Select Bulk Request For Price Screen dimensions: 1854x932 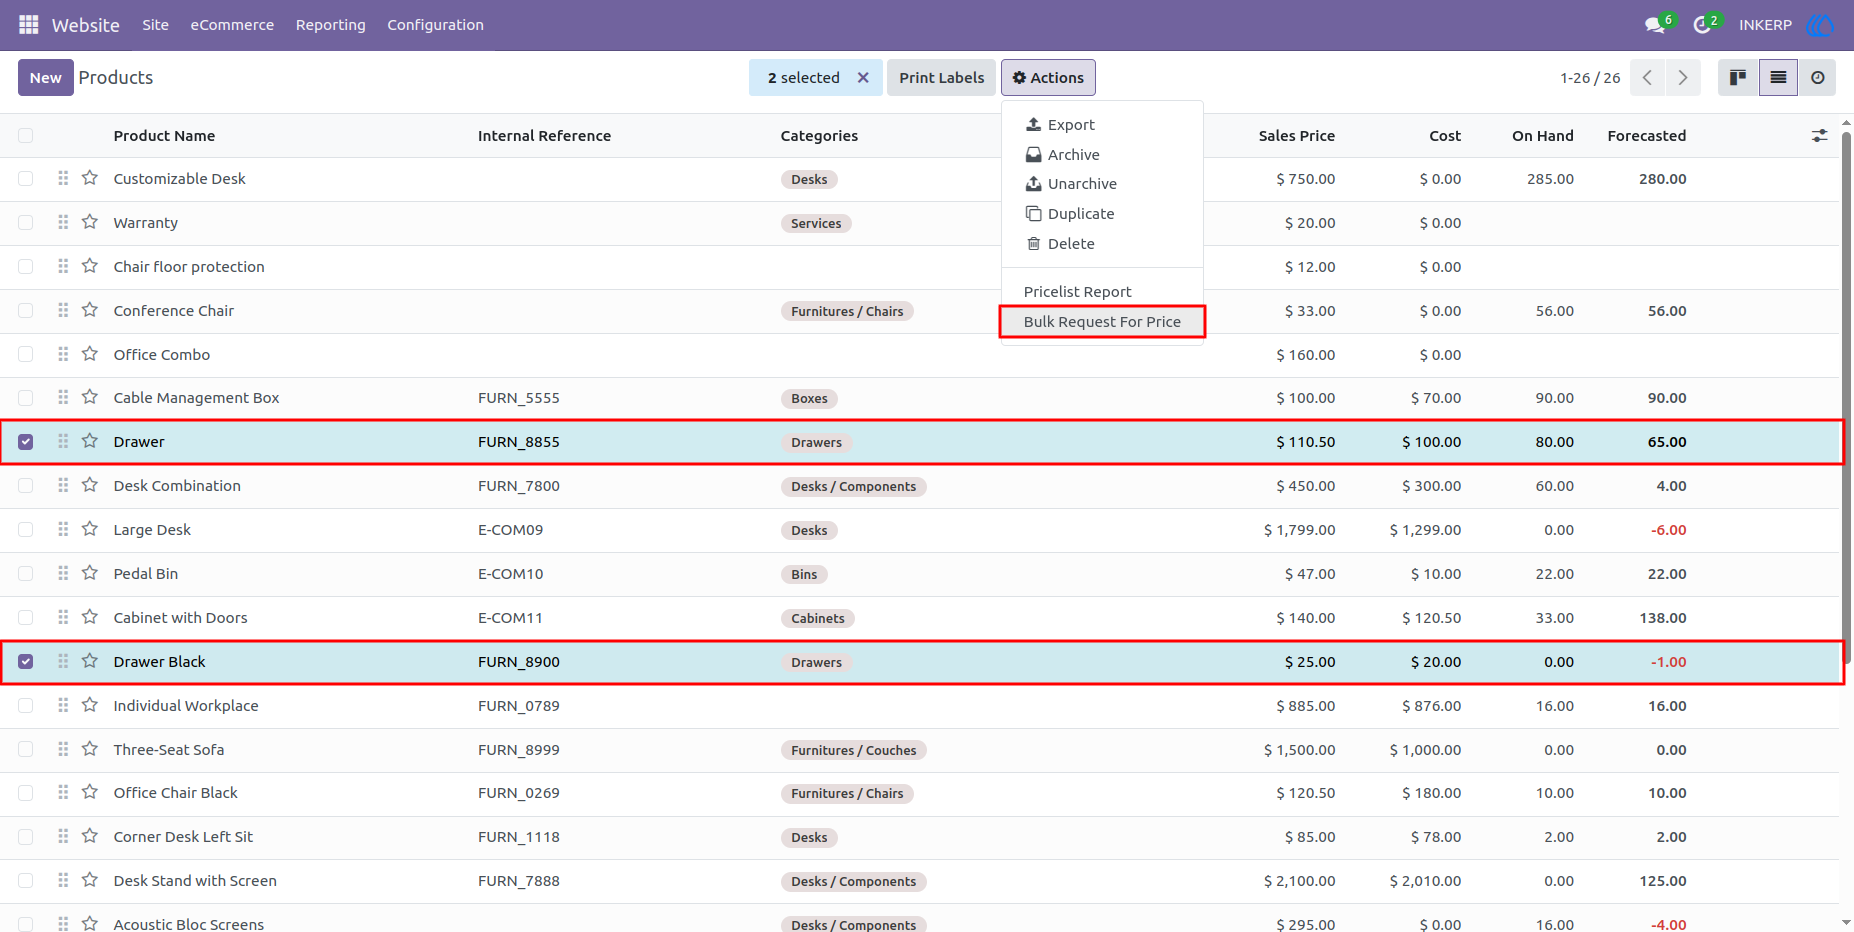(1102, 321)
